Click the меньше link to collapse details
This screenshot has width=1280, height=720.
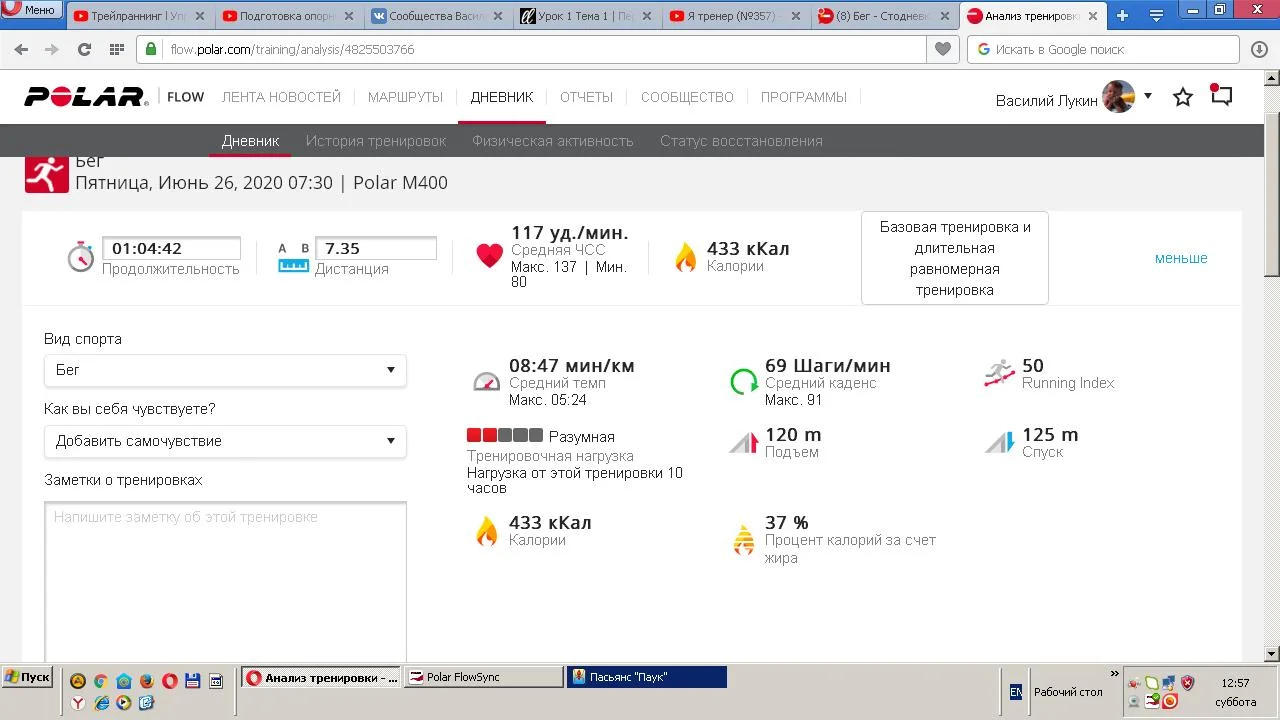(x=1181, y=258)
